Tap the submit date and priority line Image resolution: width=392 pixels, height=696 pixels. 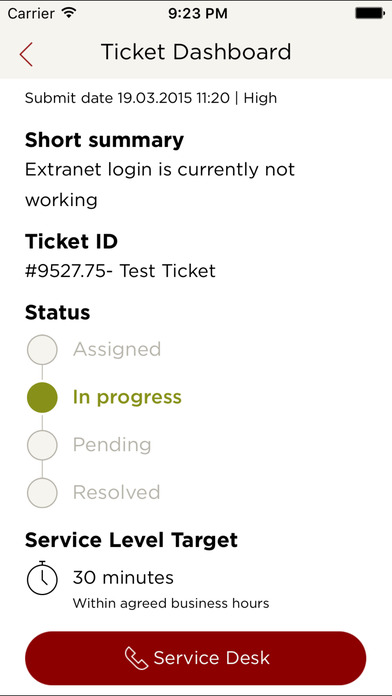(x=151, y=98)
